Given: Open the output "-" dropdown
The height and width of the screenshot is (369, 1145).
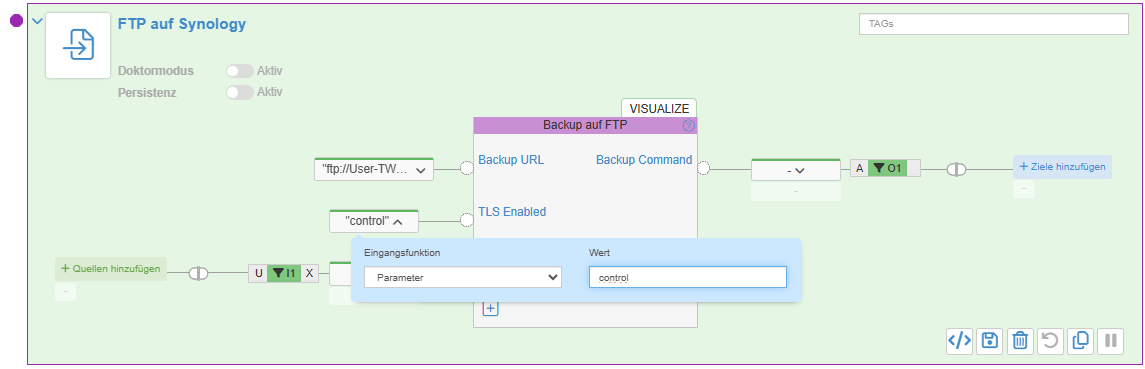Looking at the screenshot, I should (x=795, y=170).
